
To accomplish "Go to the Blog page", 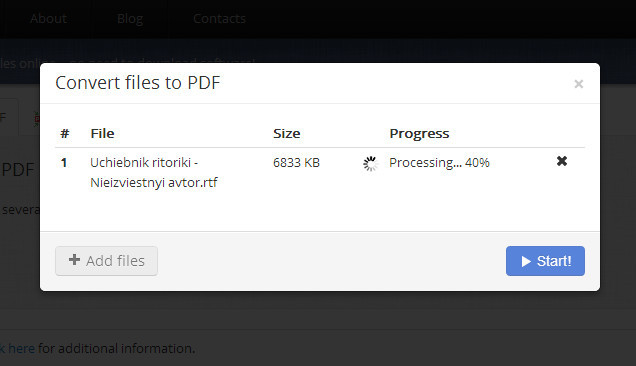I will click(130, 19).
